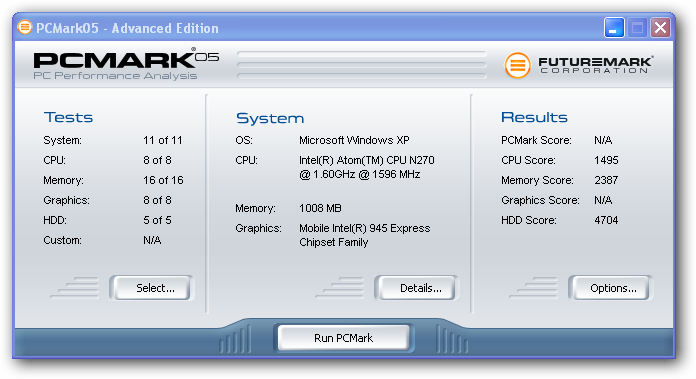The height and width of the screenshot is (379, 696).
Task: Click the 'Memory Score:' label
Action: pyautogui.click(x=537, y=180)
